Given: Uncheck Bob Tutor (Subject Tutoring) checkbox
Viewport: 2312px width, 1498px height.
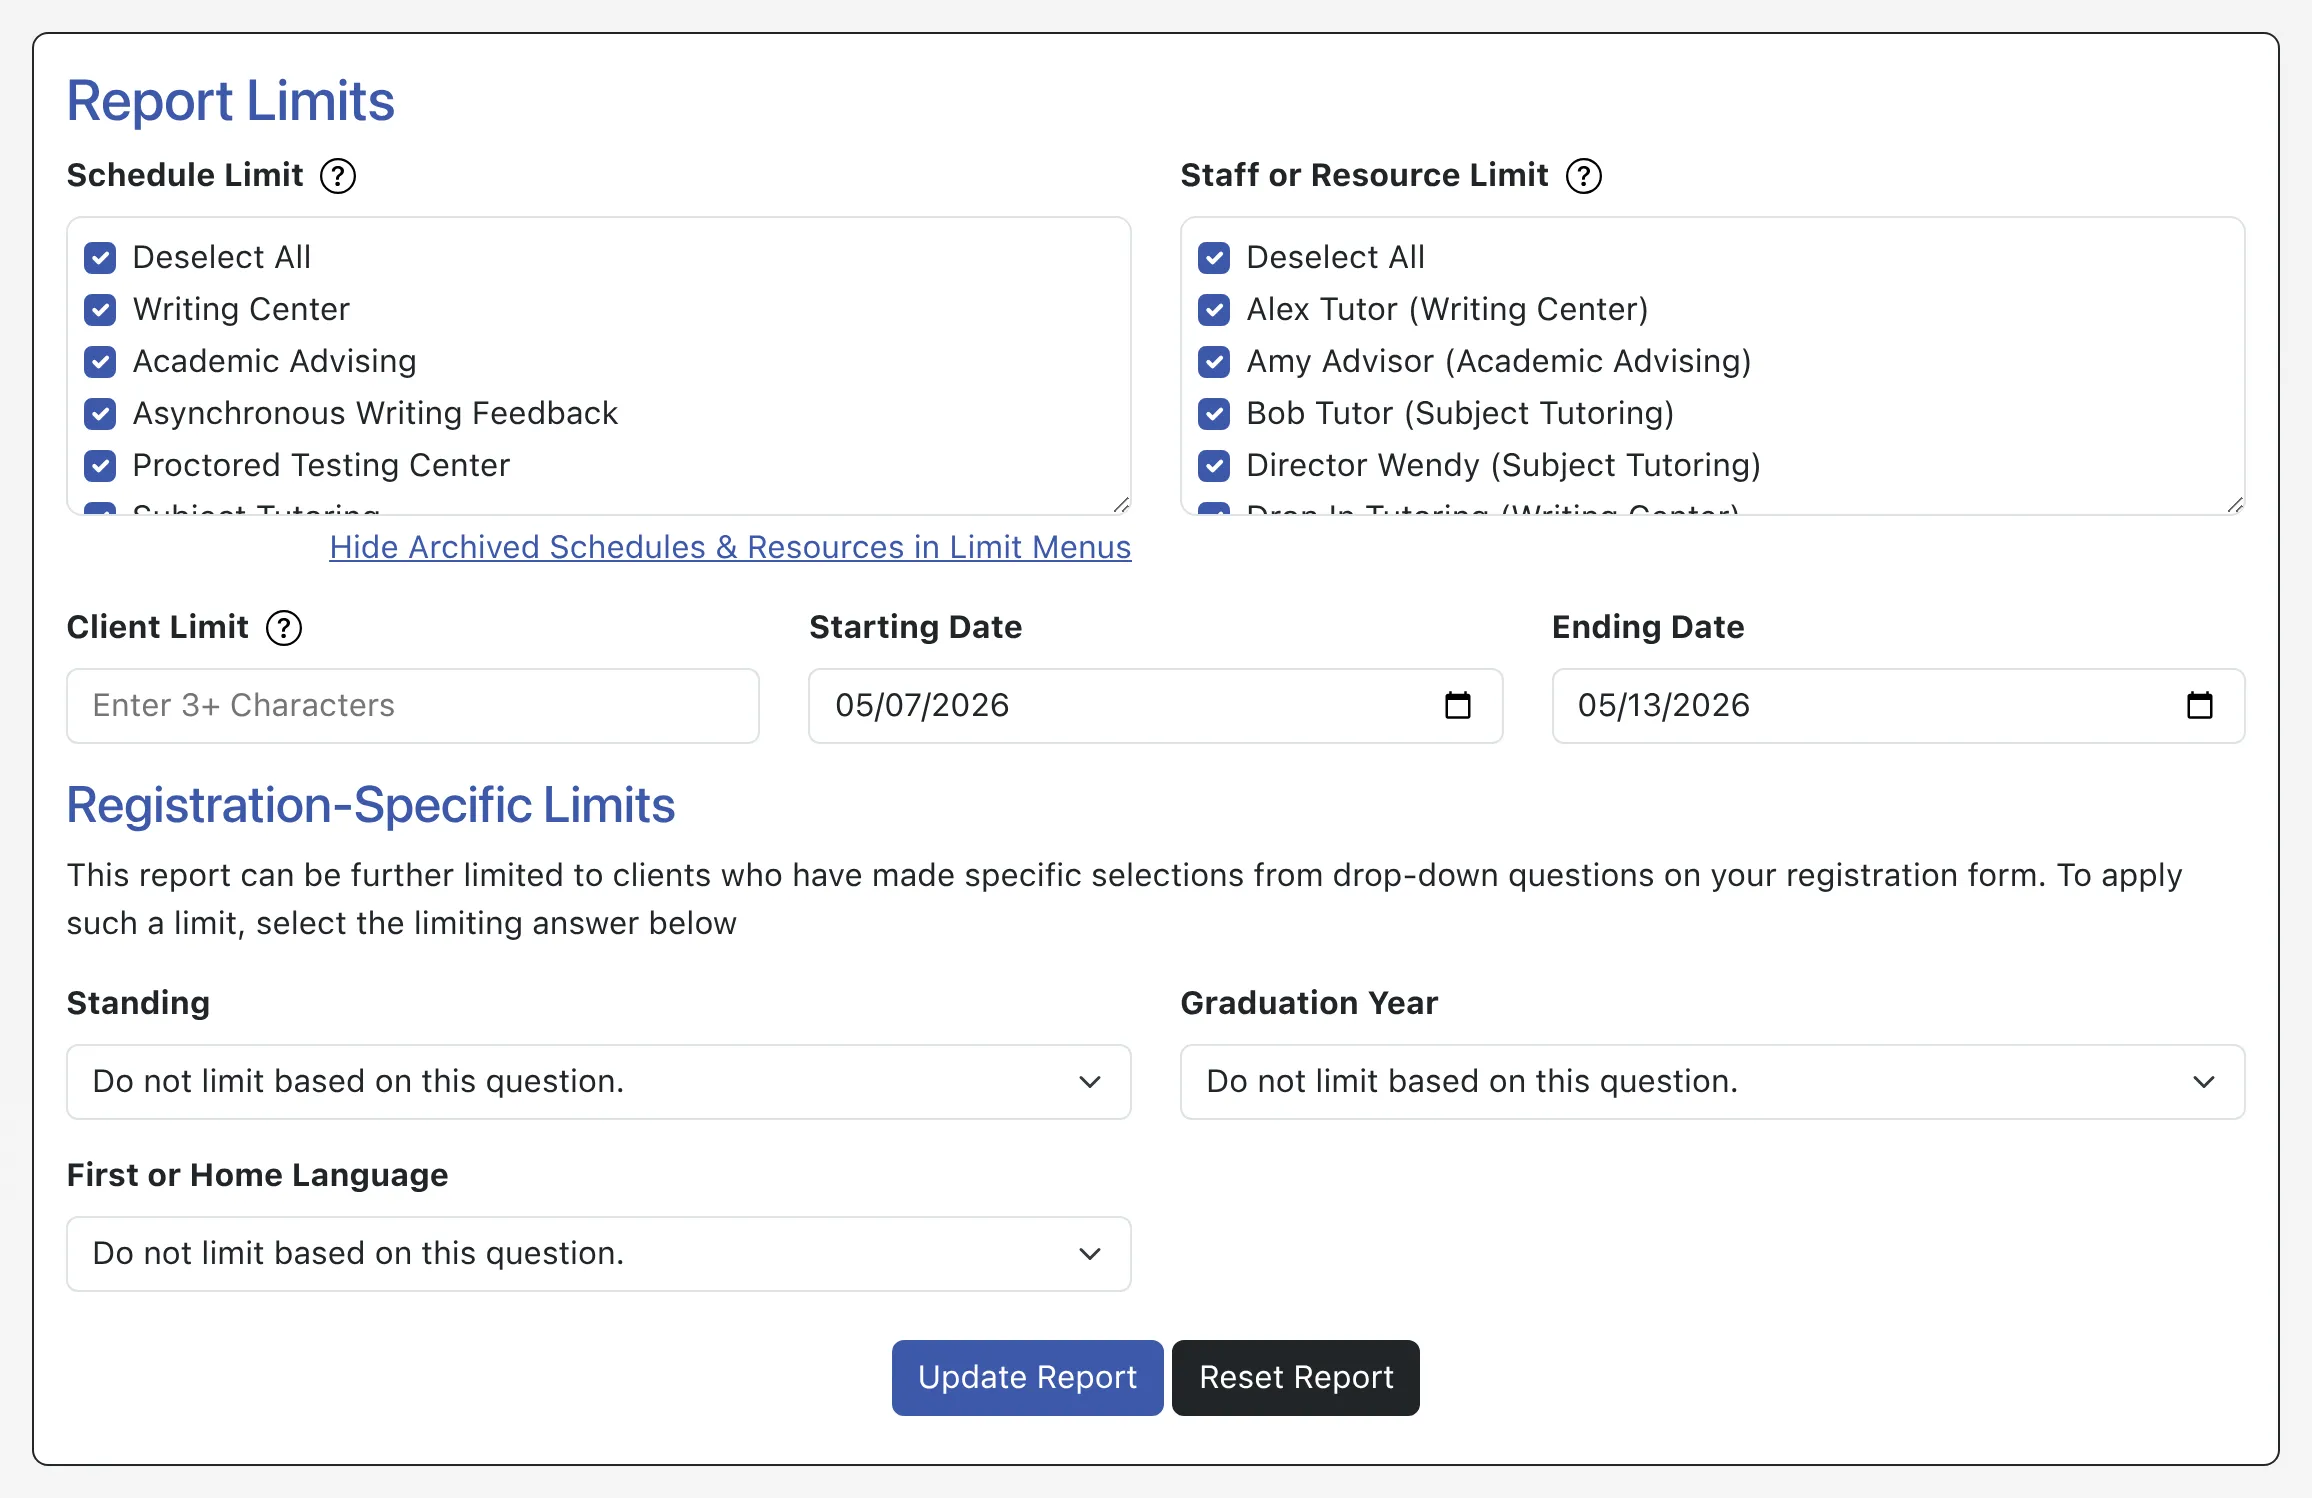Looking at the screenshot, I should [1214, 414].
